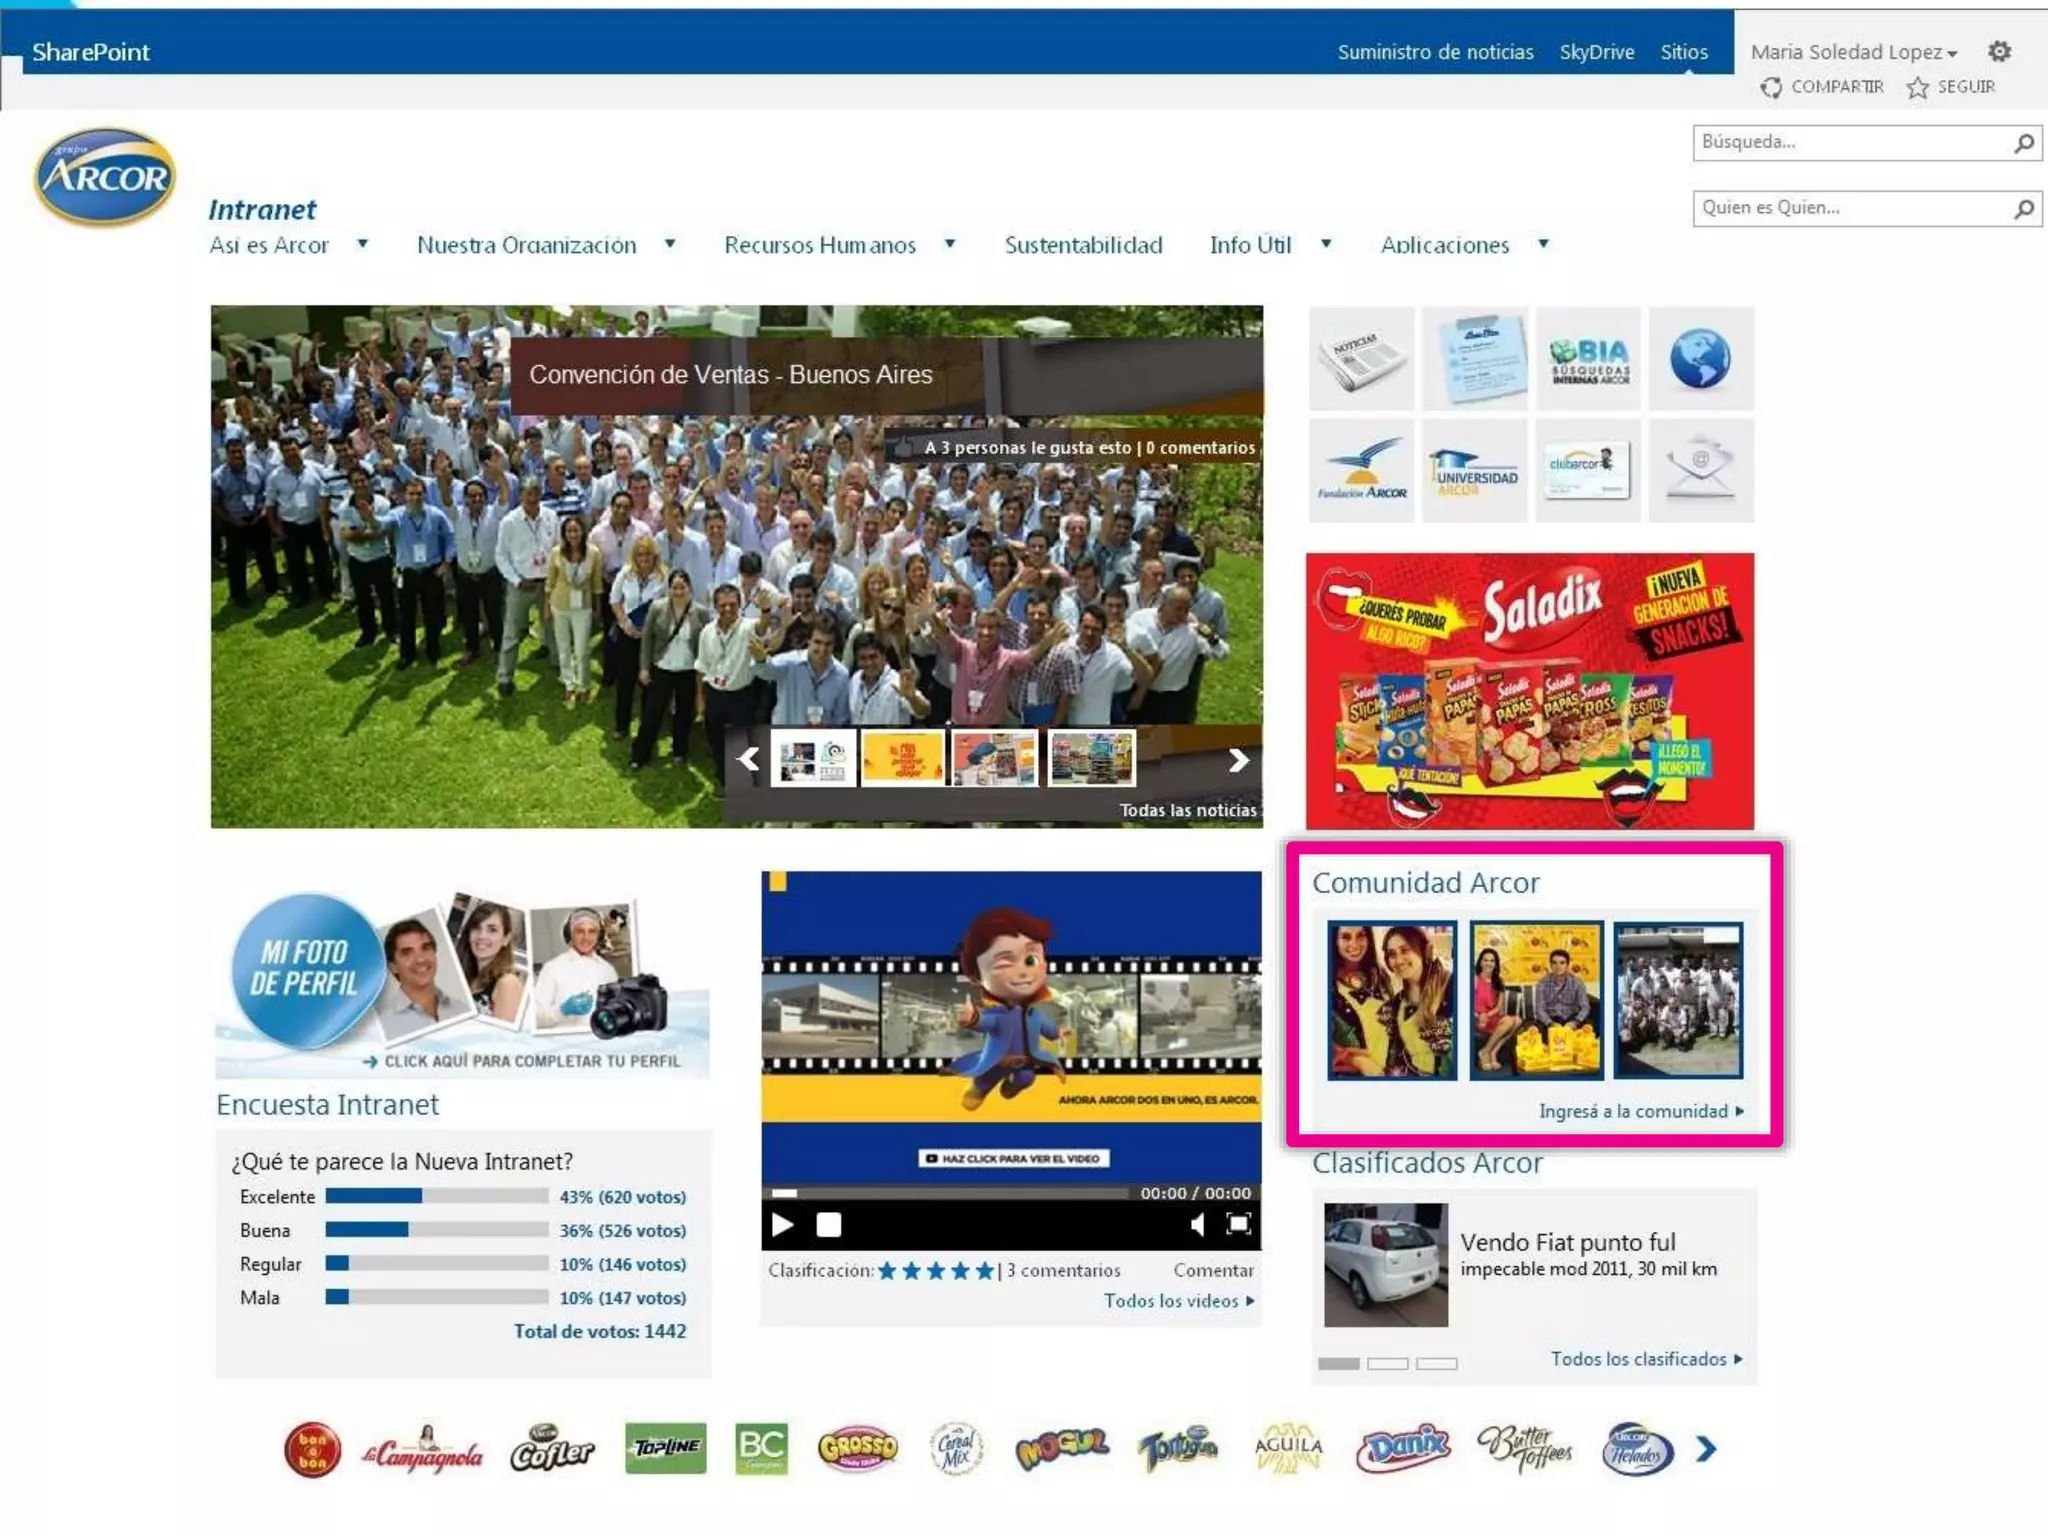Click the Topline brand logo
Image resolution: width=2048 pixels, height=1536 pixels.
point(665,1448)
